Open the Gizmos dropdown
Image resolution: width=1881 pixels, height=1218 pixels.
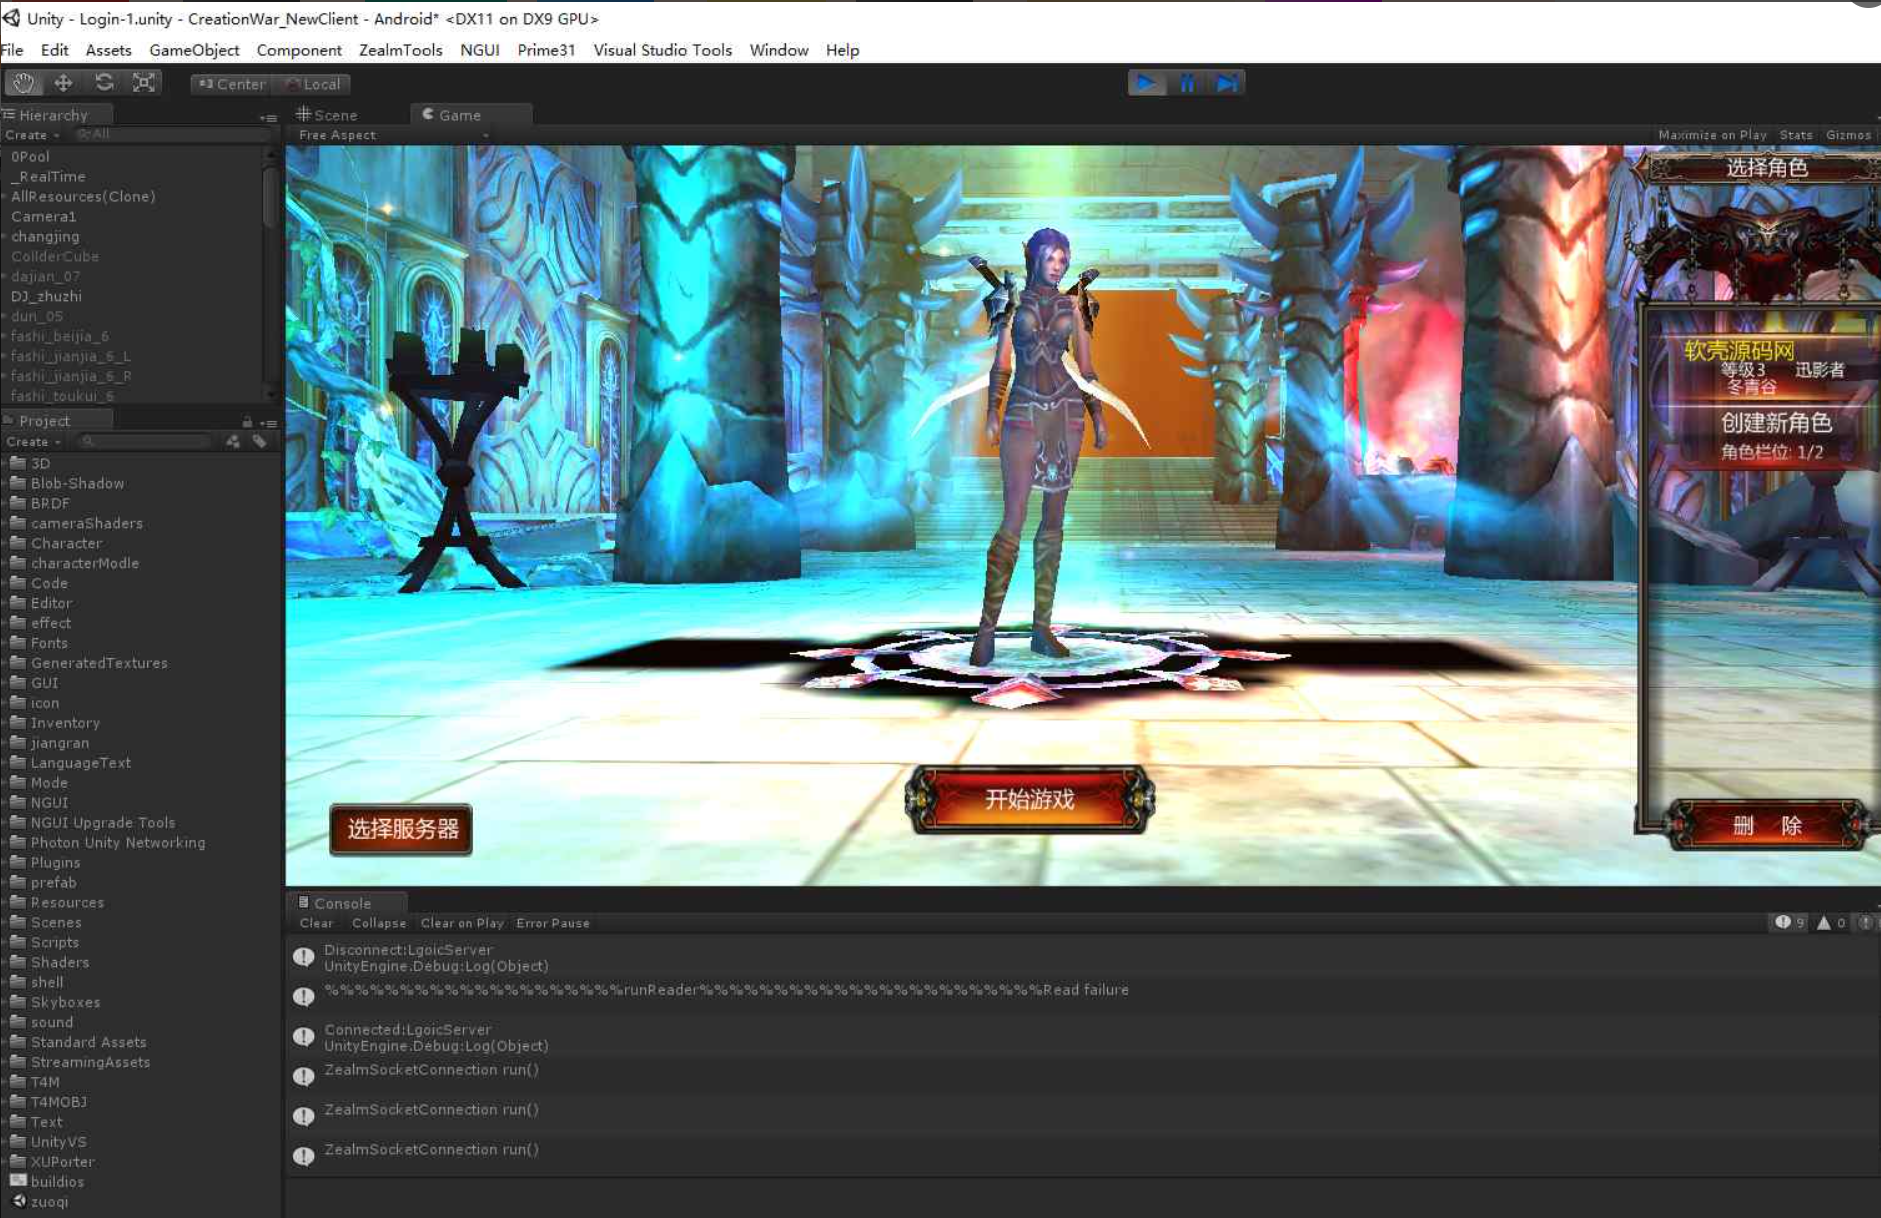1850,135
